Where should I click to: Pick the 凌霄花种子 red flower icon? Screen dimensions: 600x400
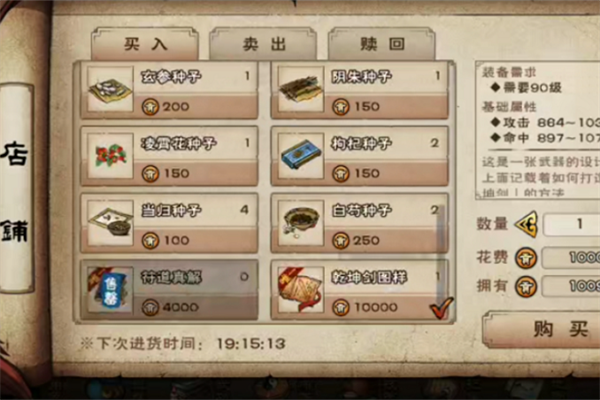tap(110, 156)
